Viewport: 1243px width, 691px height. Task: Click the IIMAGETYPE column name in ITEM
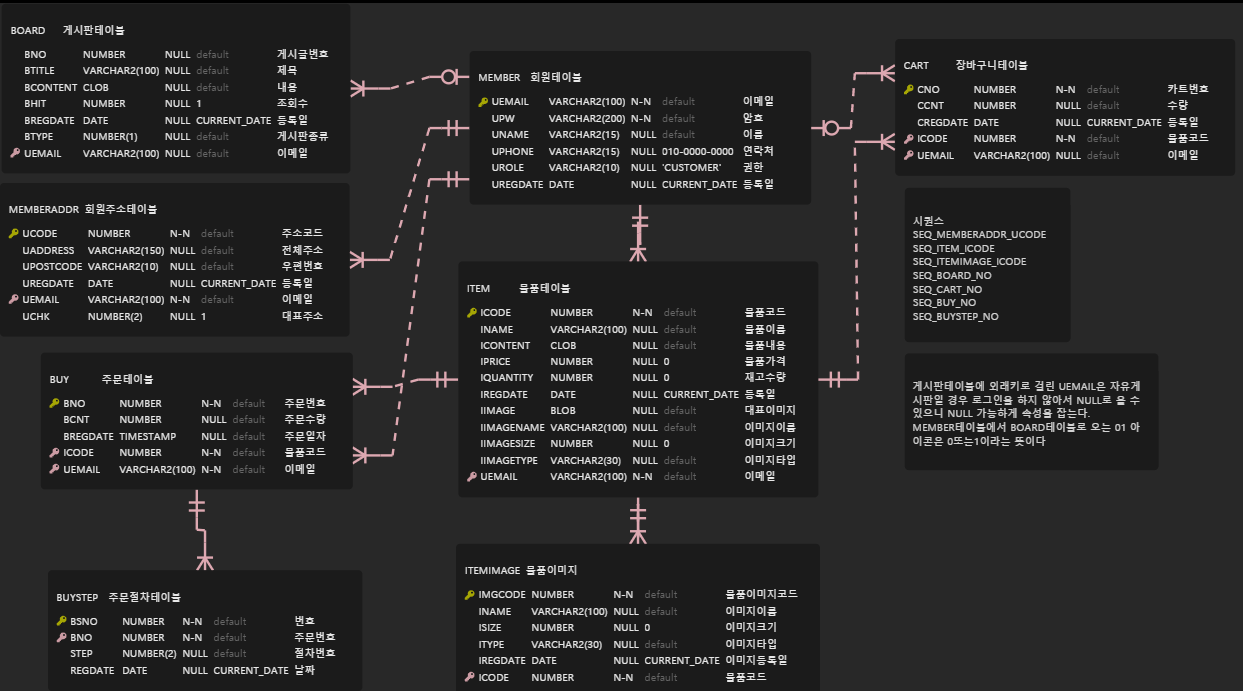pyautogui.click(x=509, y=460)
